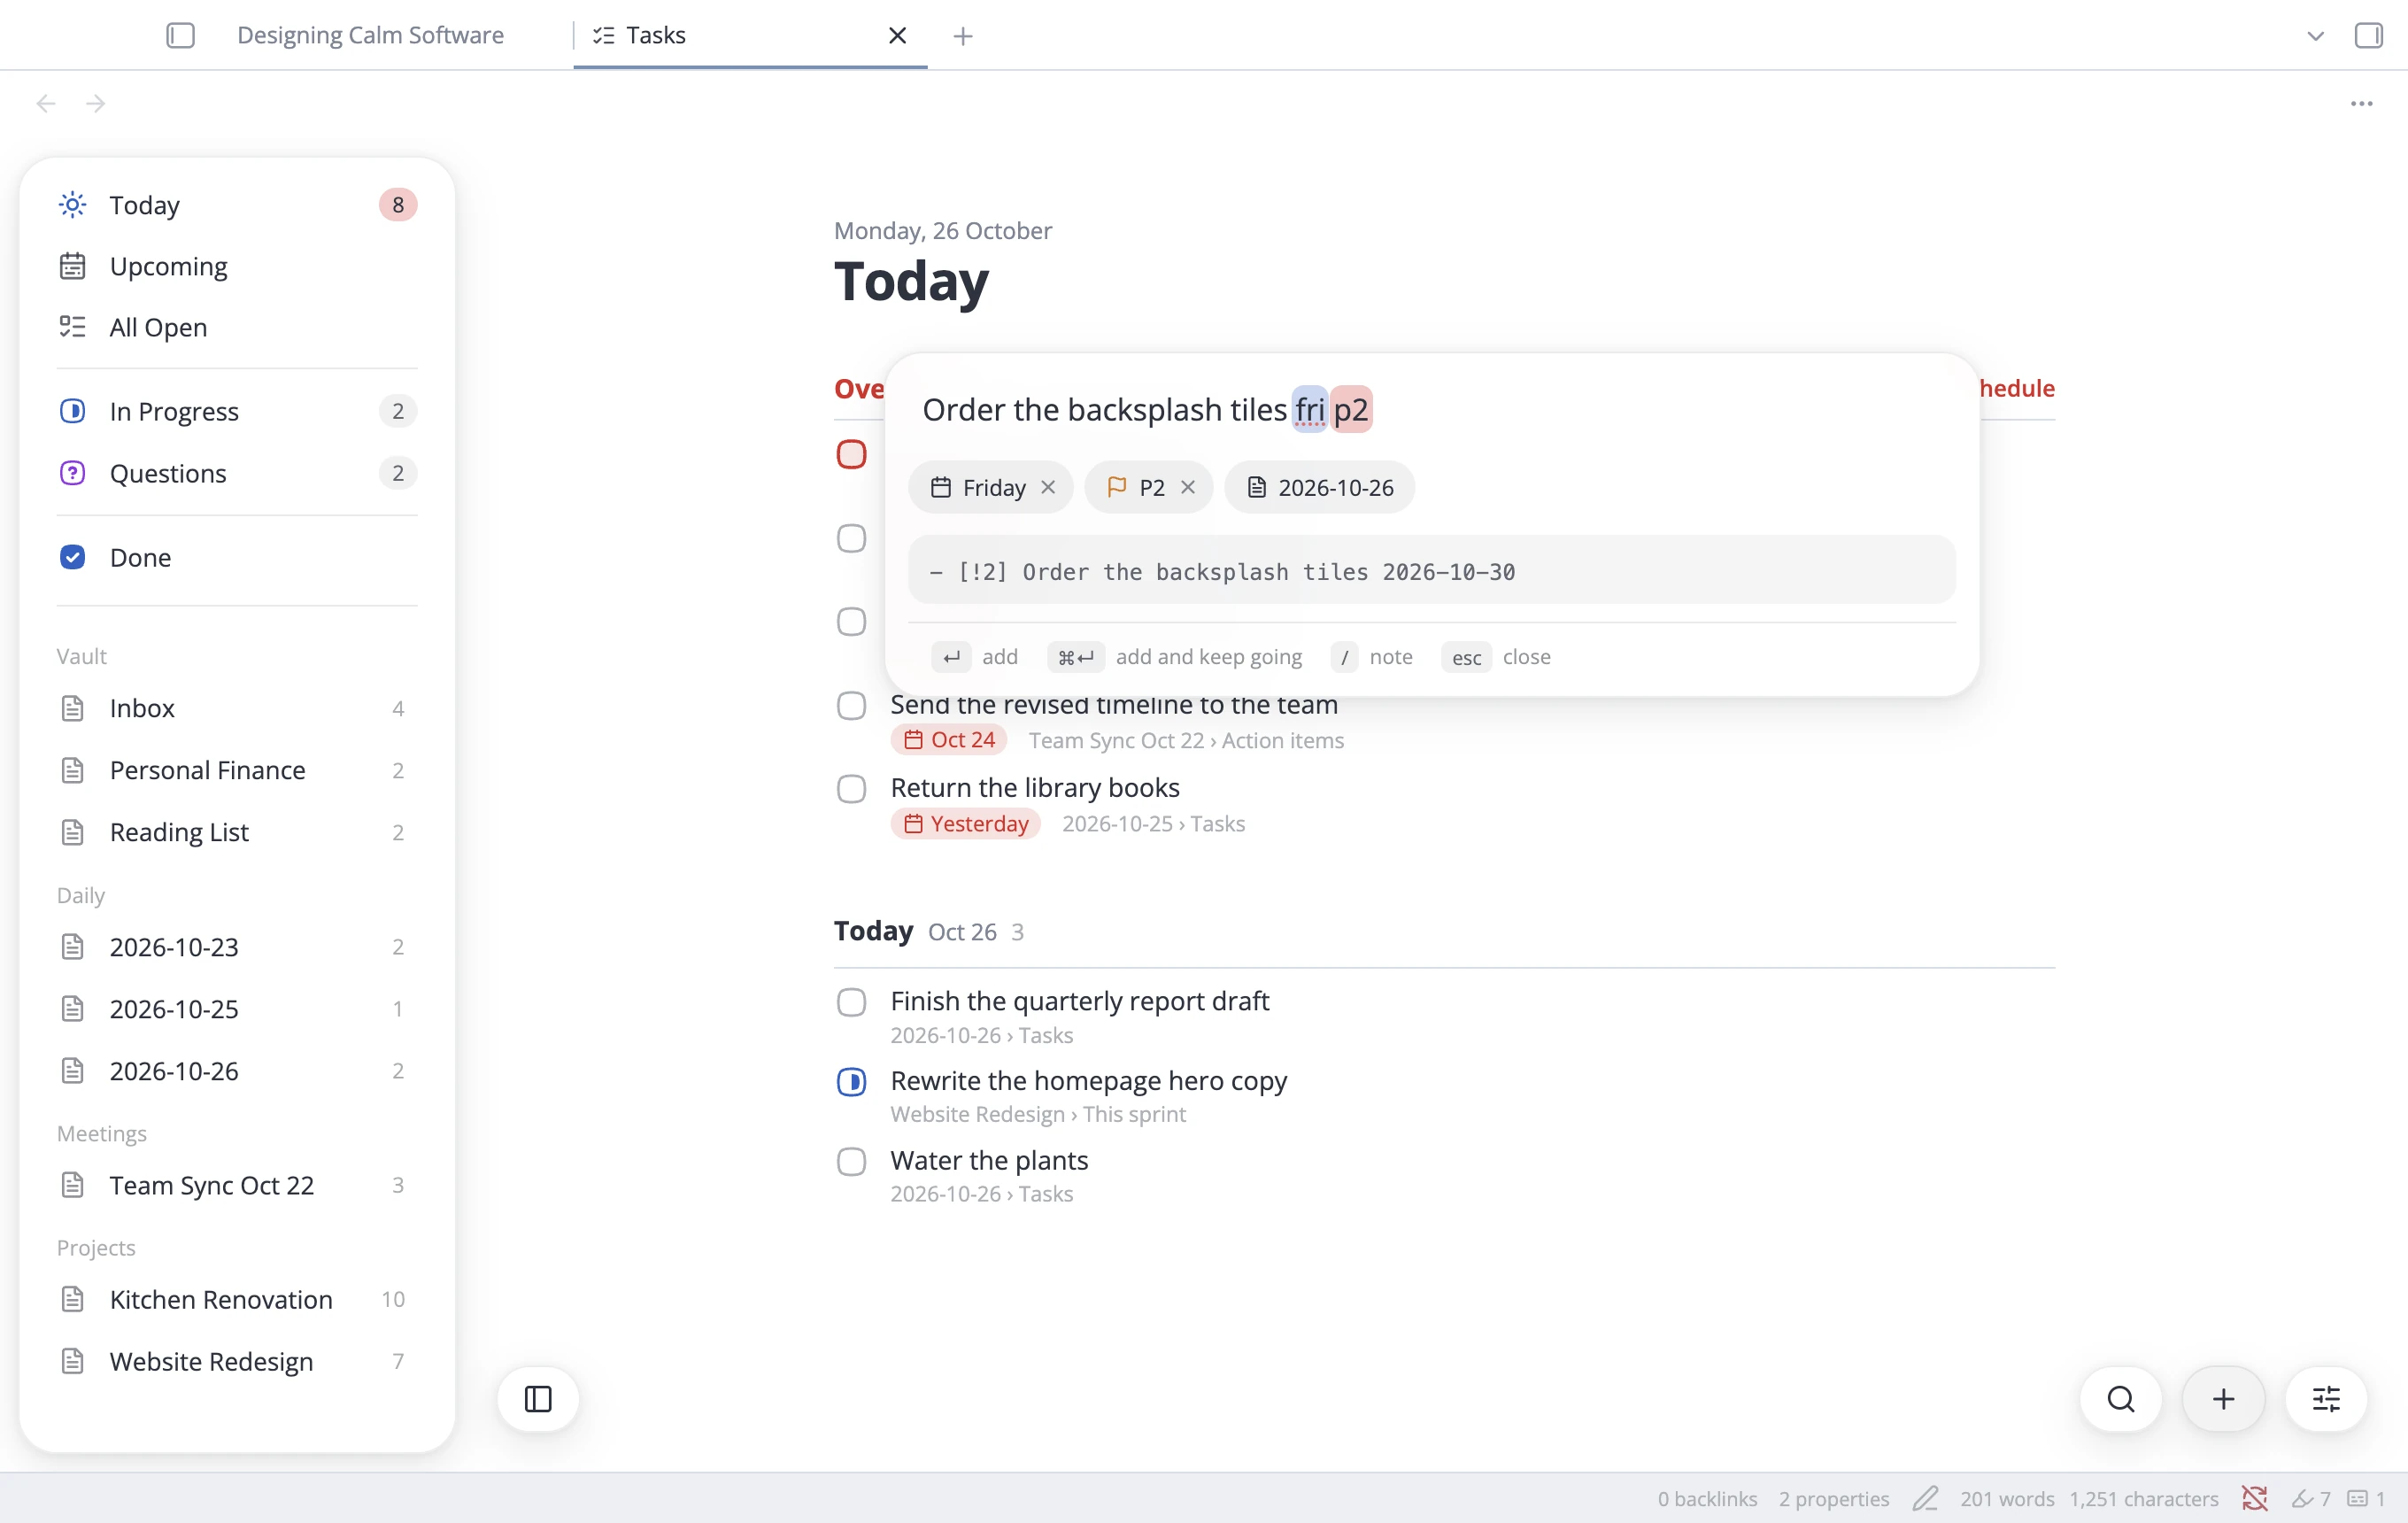Toggle status of Rewrite homepage hero copy
The width and height of the screenshot is (2408, 1523).
(851, 1082)
